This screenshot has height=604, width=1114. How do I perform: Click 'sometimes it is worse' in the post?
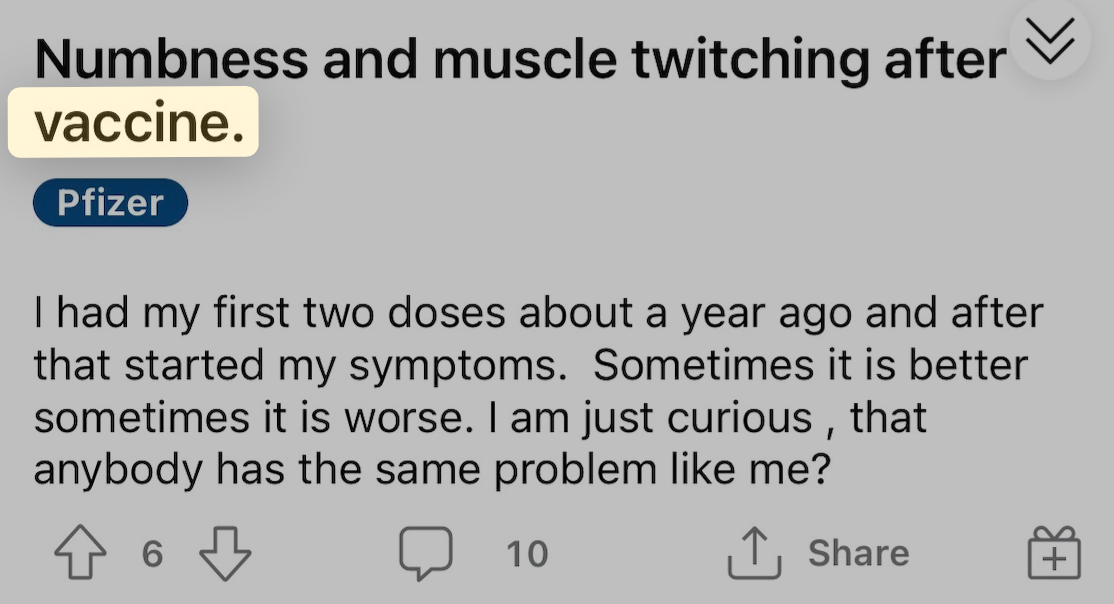tap(254, 418)
